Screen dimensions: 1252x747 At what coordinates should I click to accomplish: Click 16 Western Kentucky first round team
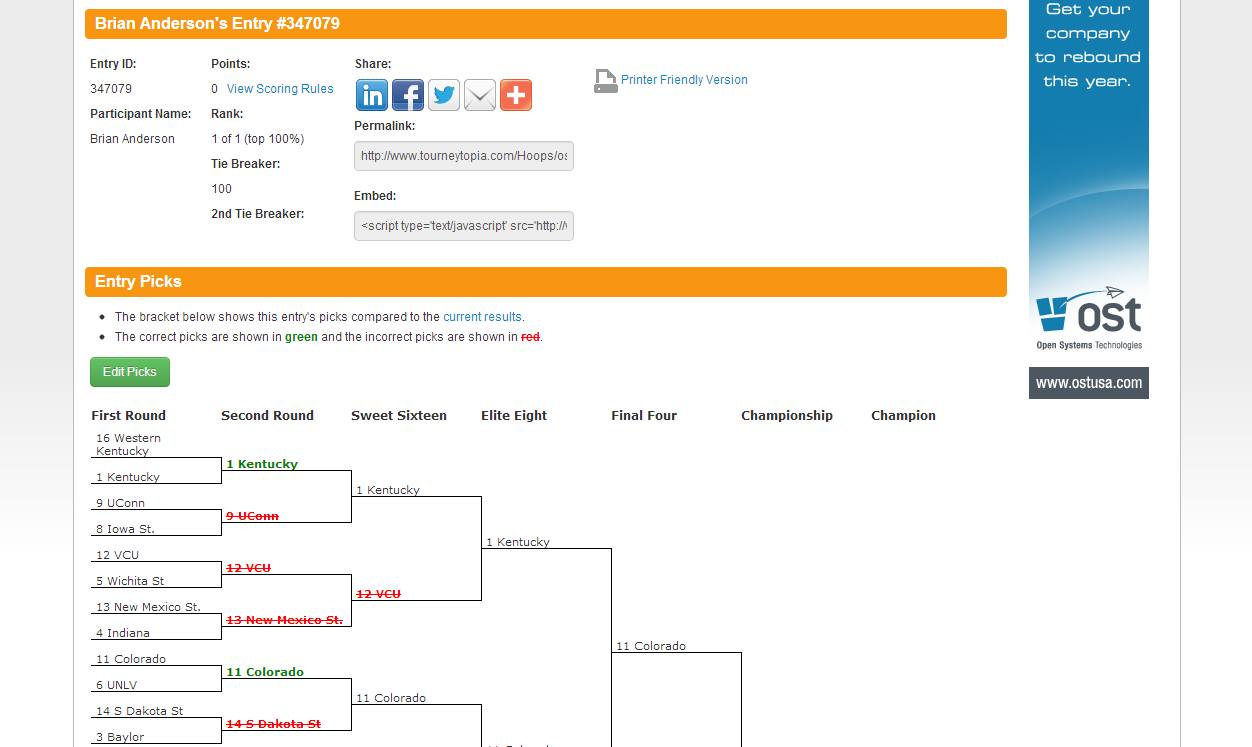coord(128,445)
